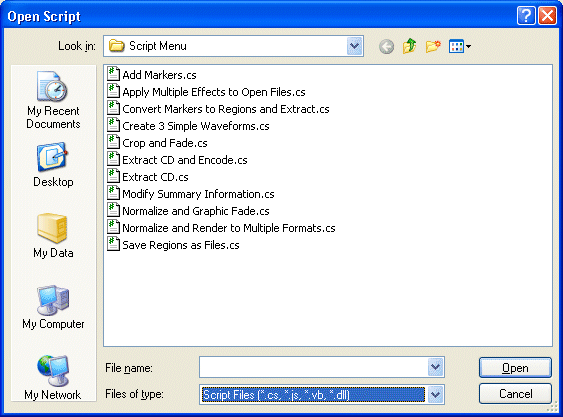Open My Recent Documents location
The height and width of the screenshot is (417, 563).
pyautogui.click(x=53, y=100)
